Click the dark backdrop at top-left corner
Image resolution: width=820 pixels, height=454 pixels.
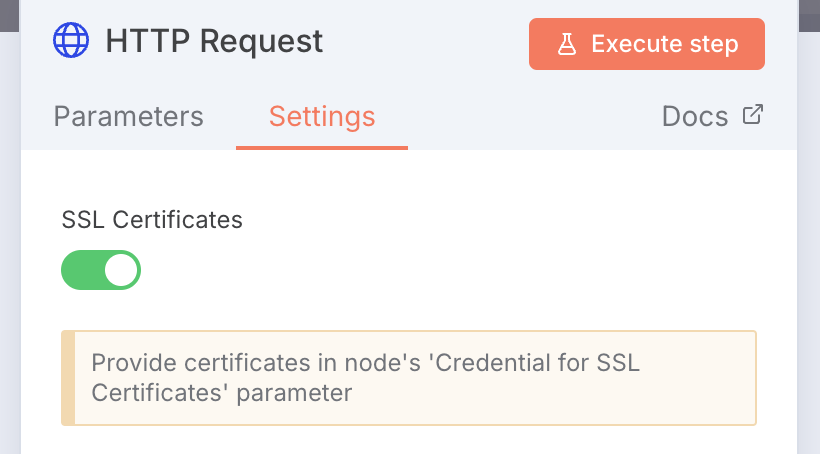[x=9, y=16]
